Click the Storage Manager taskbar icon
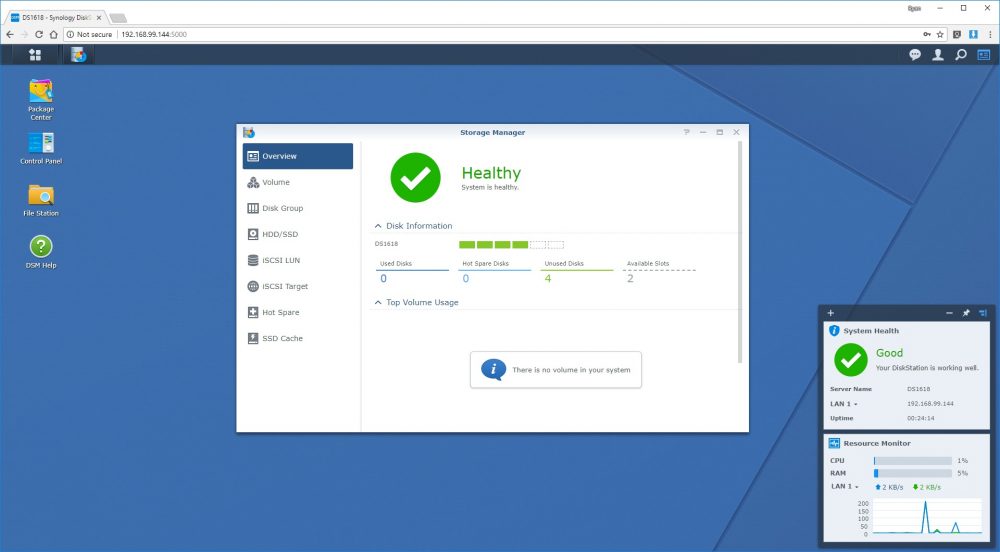 (78, 55)
